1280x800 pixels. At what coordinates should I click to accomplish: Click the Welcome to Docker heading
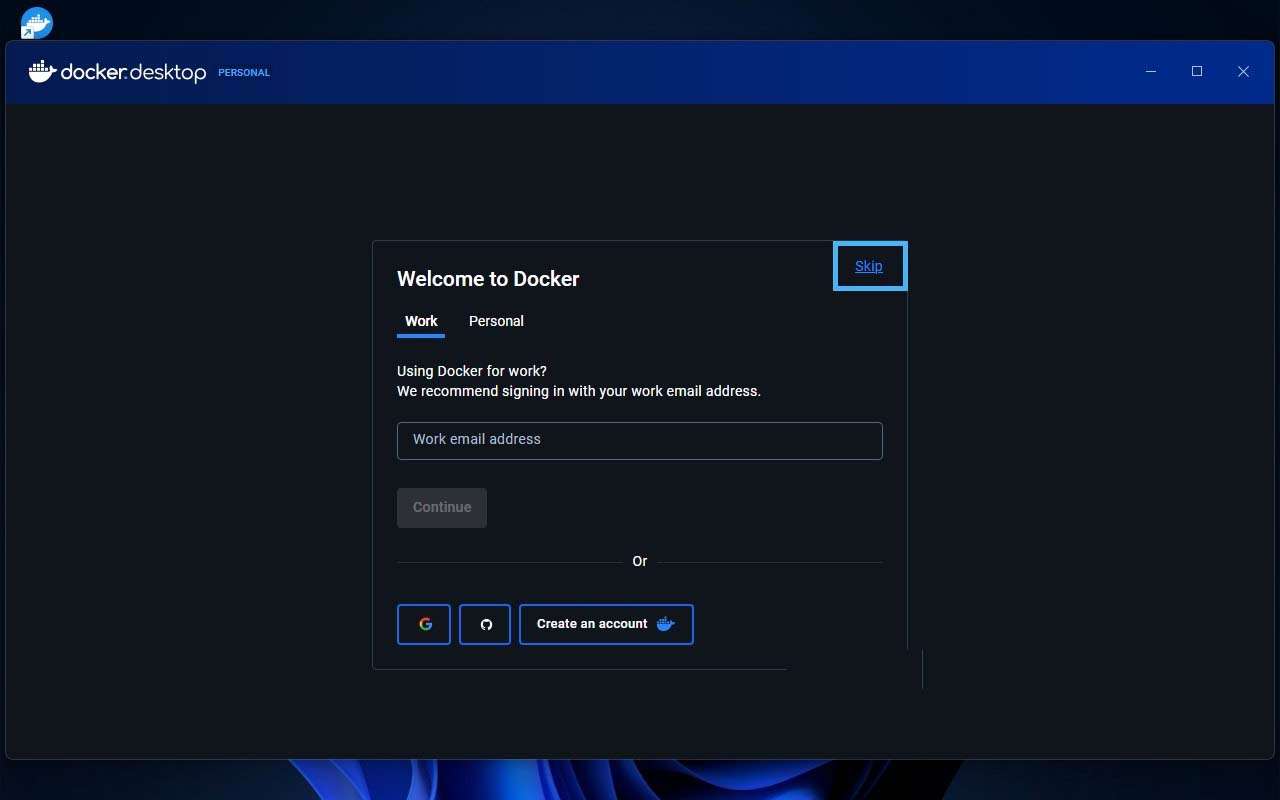(488, 279)
